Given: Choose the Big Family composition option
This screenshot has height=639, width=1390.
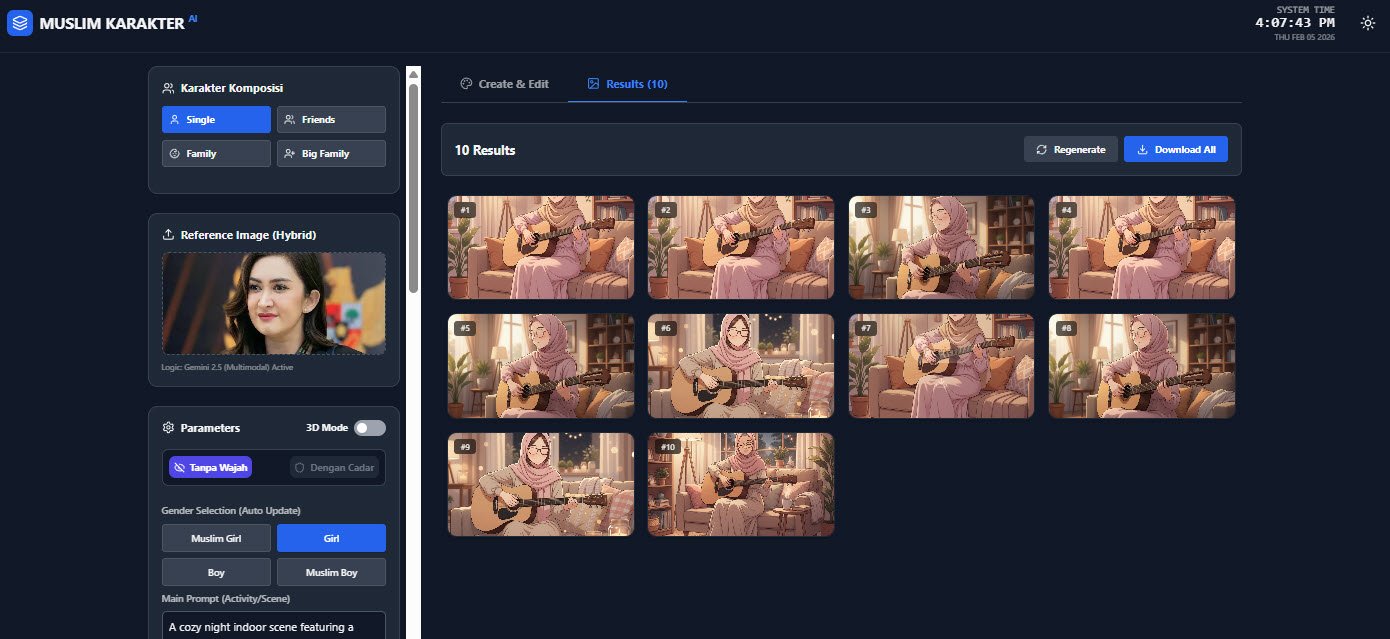Looking at the screenshot, I should coord(331,154).
